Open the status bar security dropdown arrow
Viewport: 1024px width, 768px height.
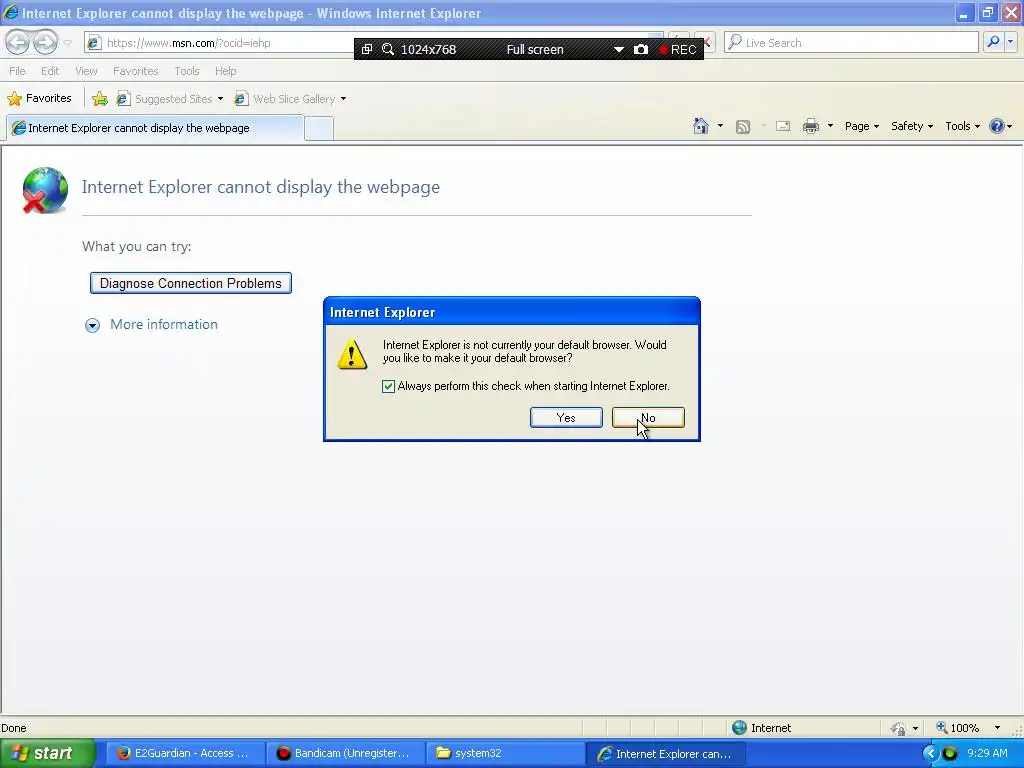(x=915, y=728)
